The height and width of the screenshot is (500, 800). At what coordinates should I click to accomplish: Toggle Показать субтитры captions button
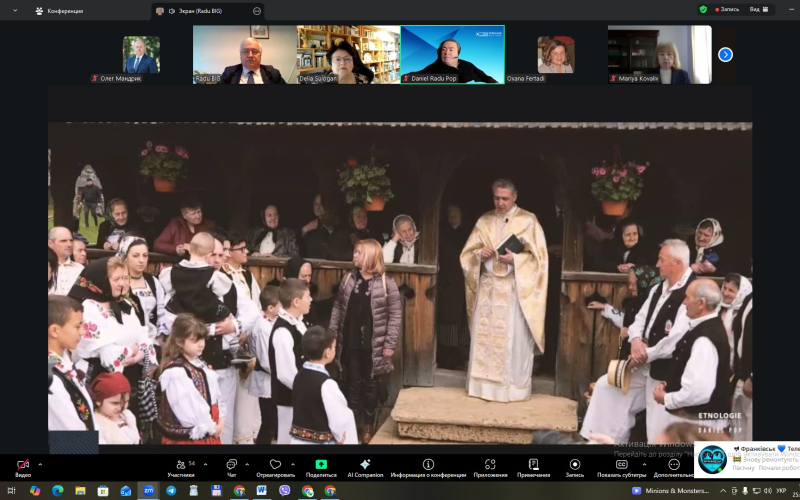pos(621,465)
